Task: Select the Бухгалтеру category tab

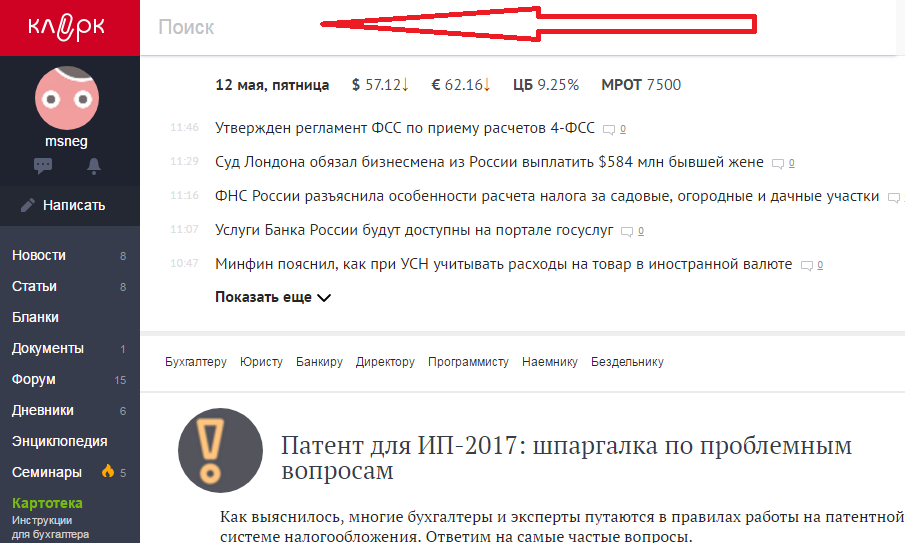Action: click(196, 362)
